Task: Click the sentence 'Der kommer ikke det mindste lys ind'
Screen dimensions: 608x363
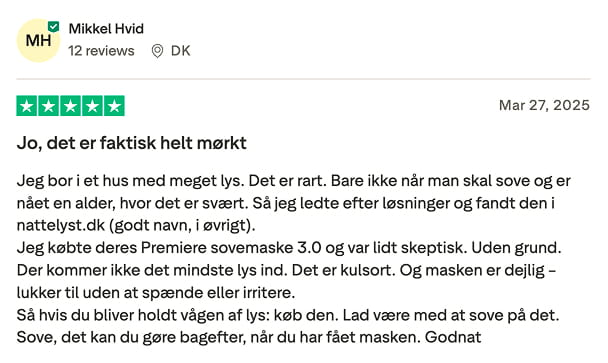Action: pyautogui.click(x=152, y=270)
